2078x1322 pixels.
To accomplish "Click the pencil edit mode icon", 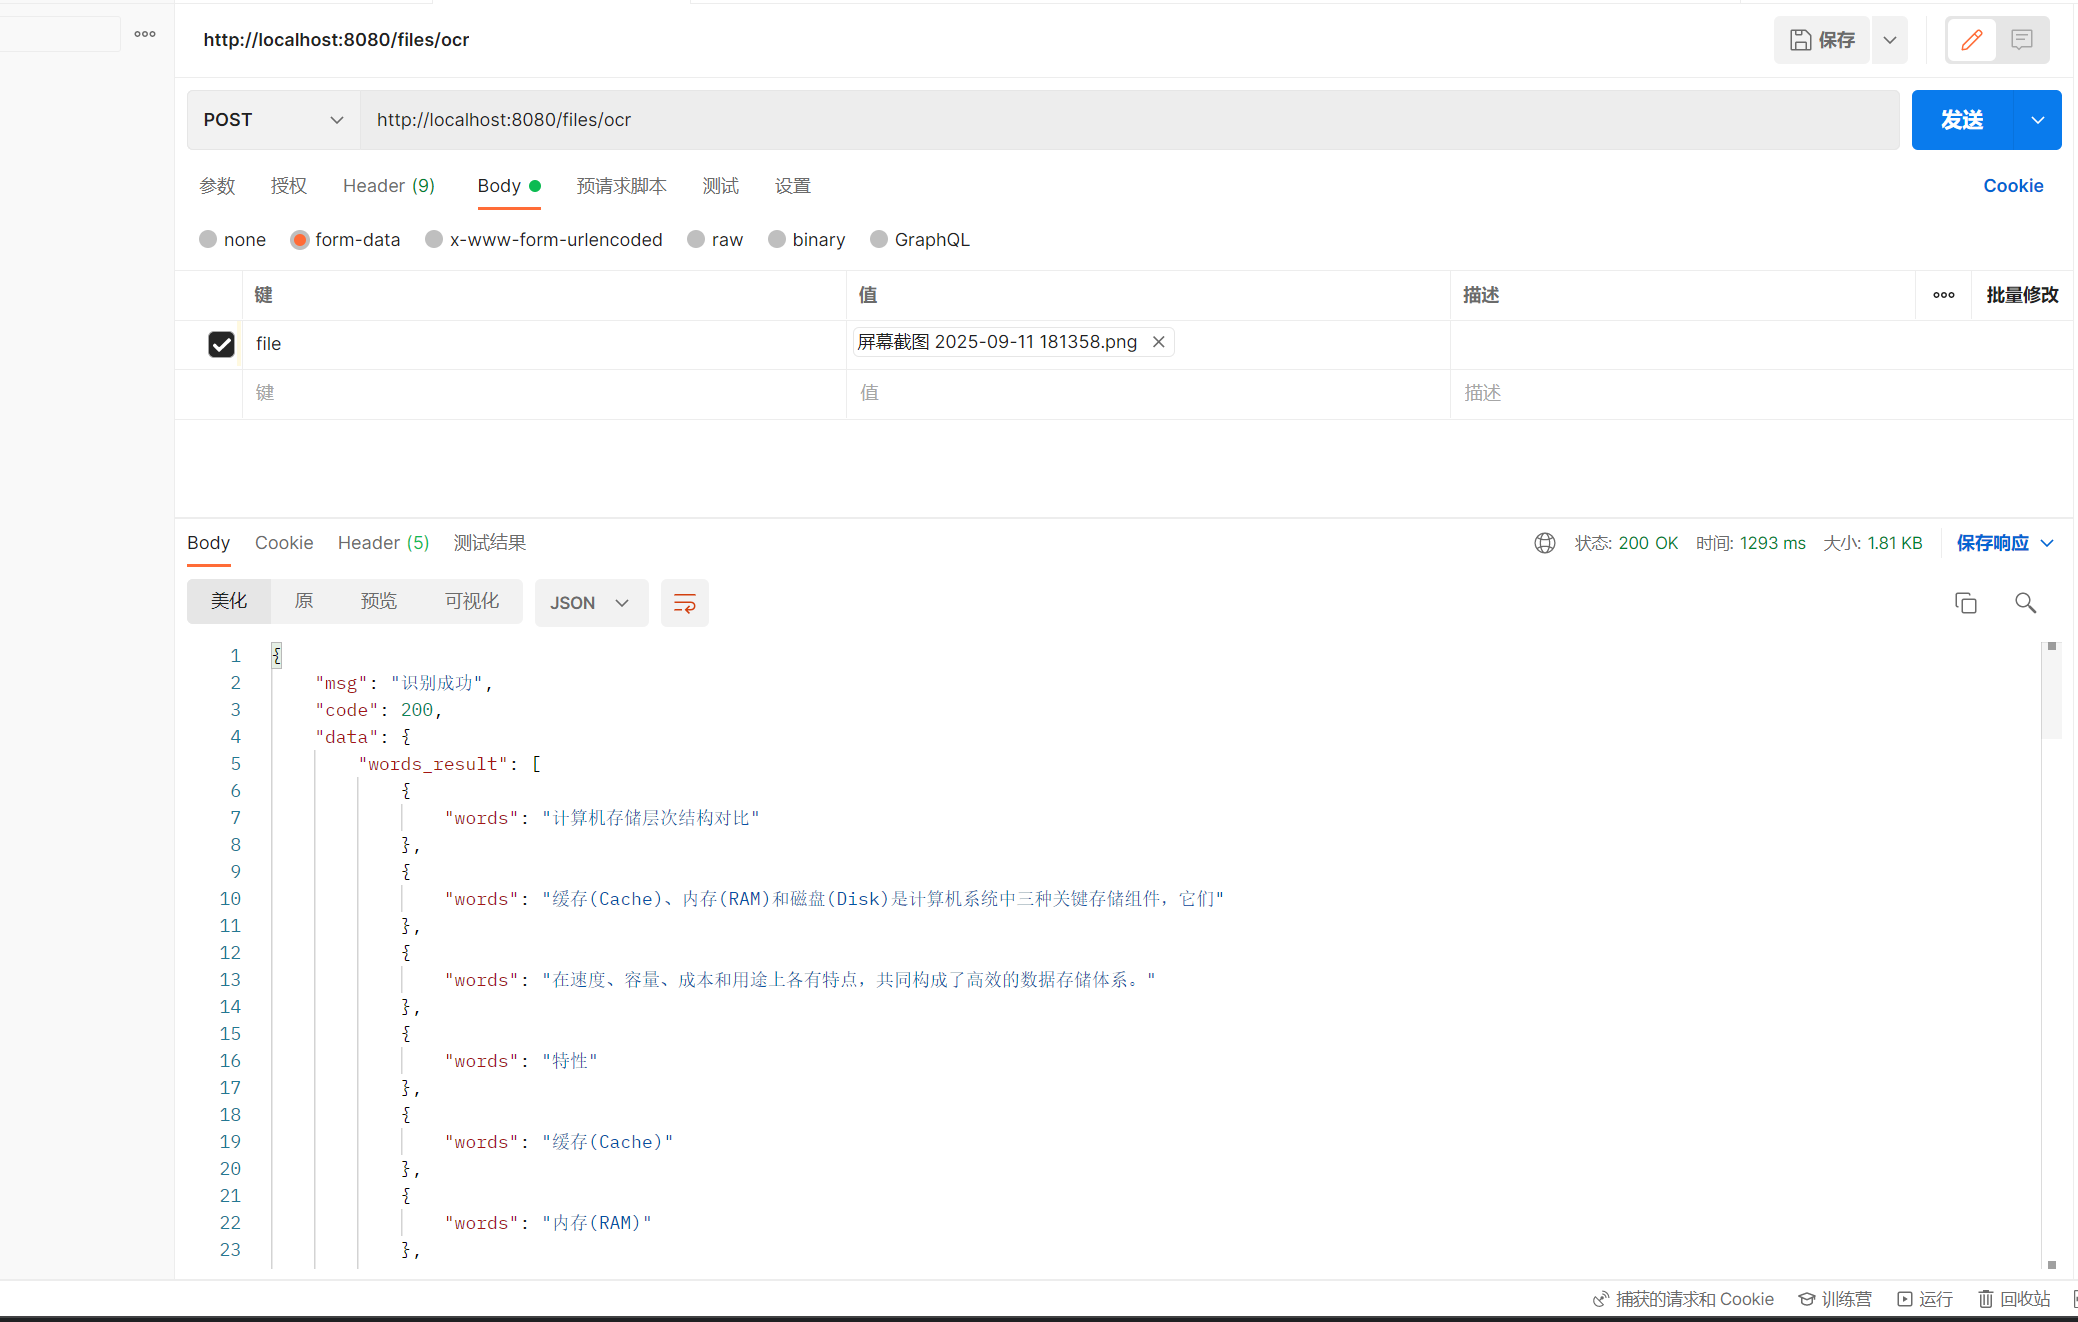I will coord(1971,40).
